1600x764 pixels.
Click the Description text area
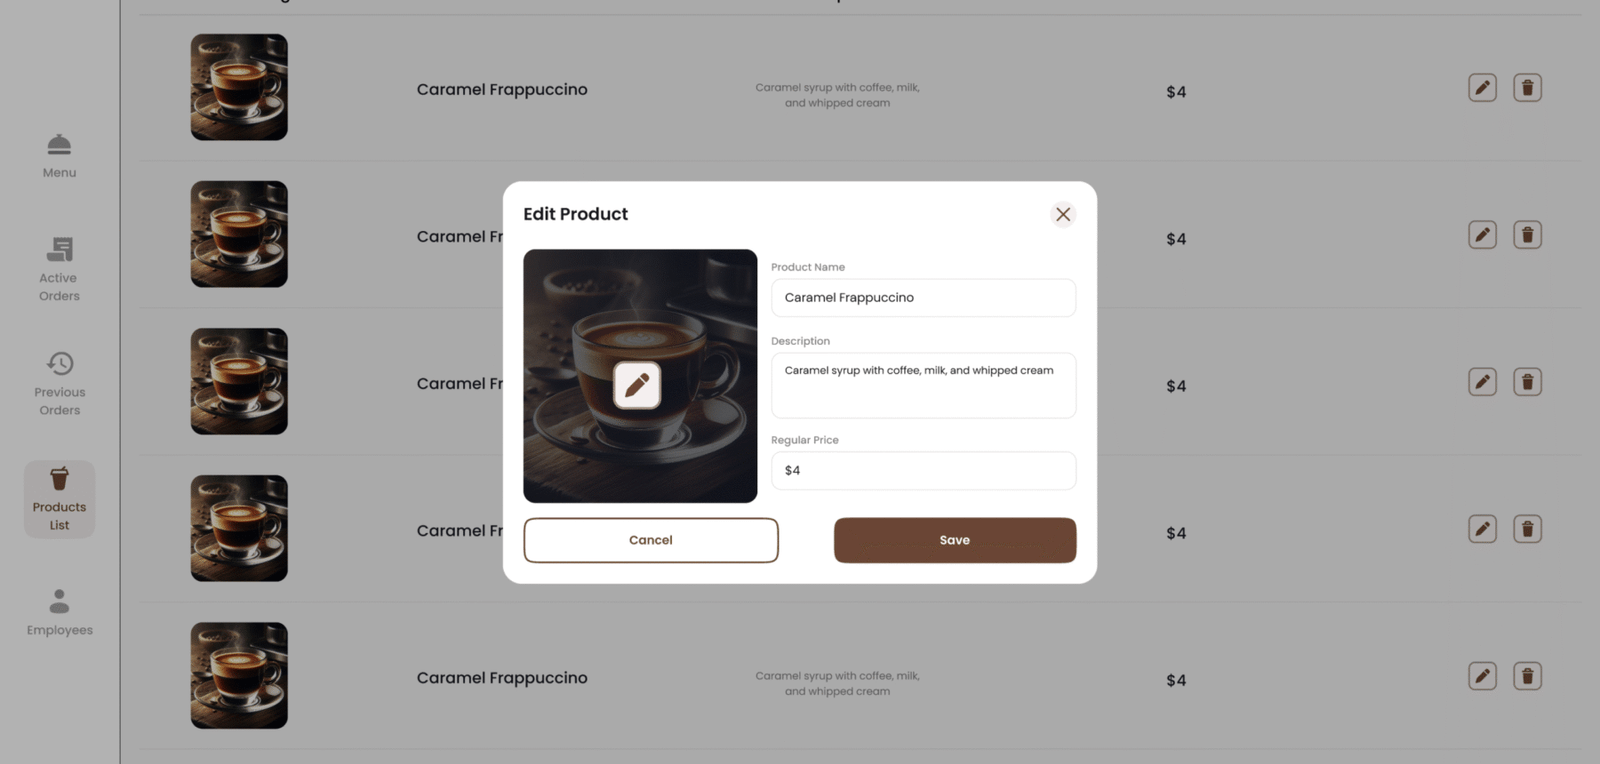point(922,385)
